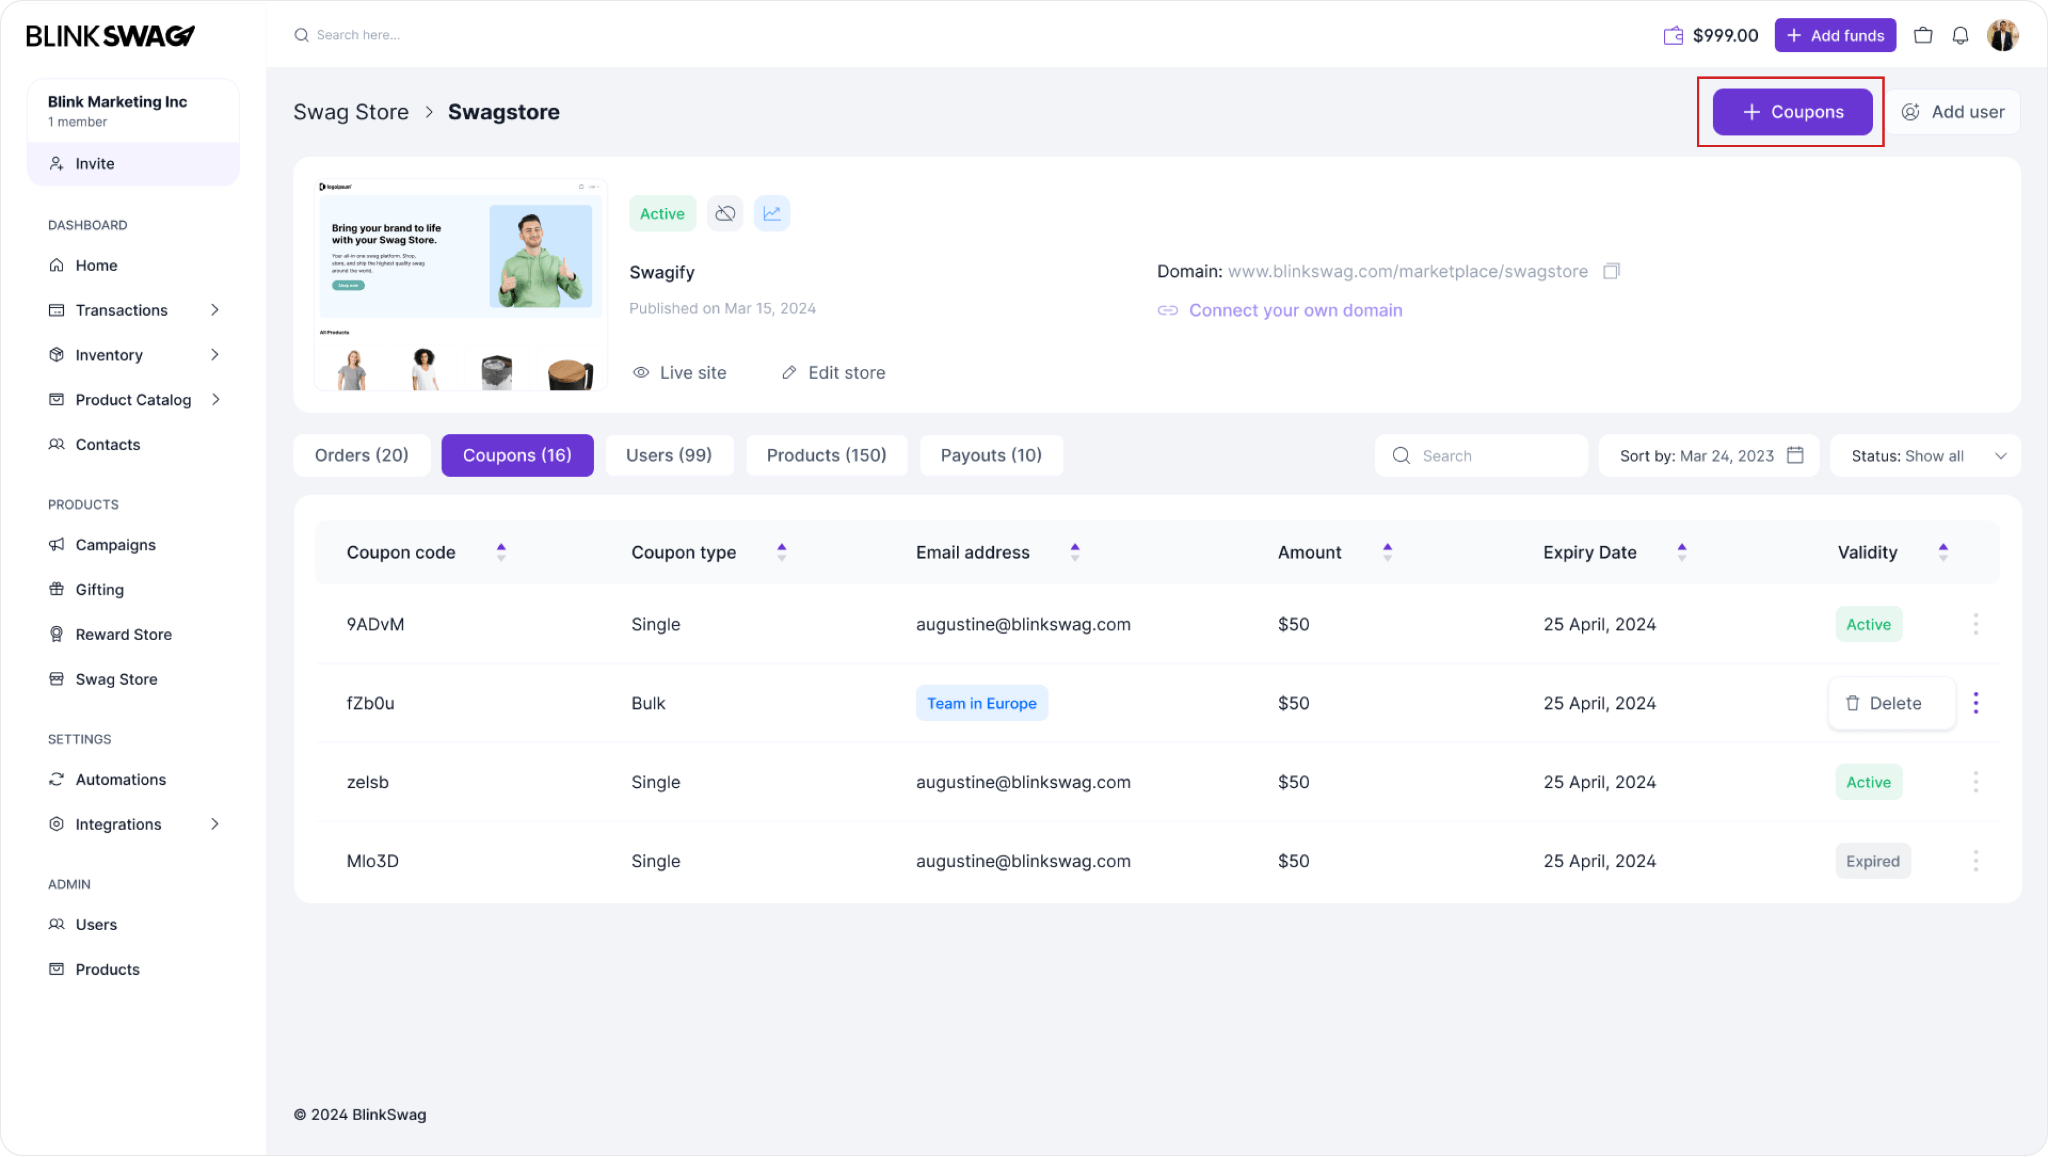Click the cloud-off sync icon next to Active
Viewport: 2048px width, 1157px height.
click(725, 213)
